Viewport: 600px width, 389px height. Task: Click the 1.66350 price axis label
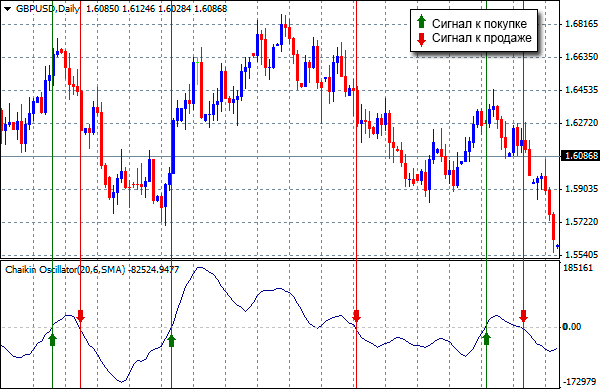click(581, 57)
